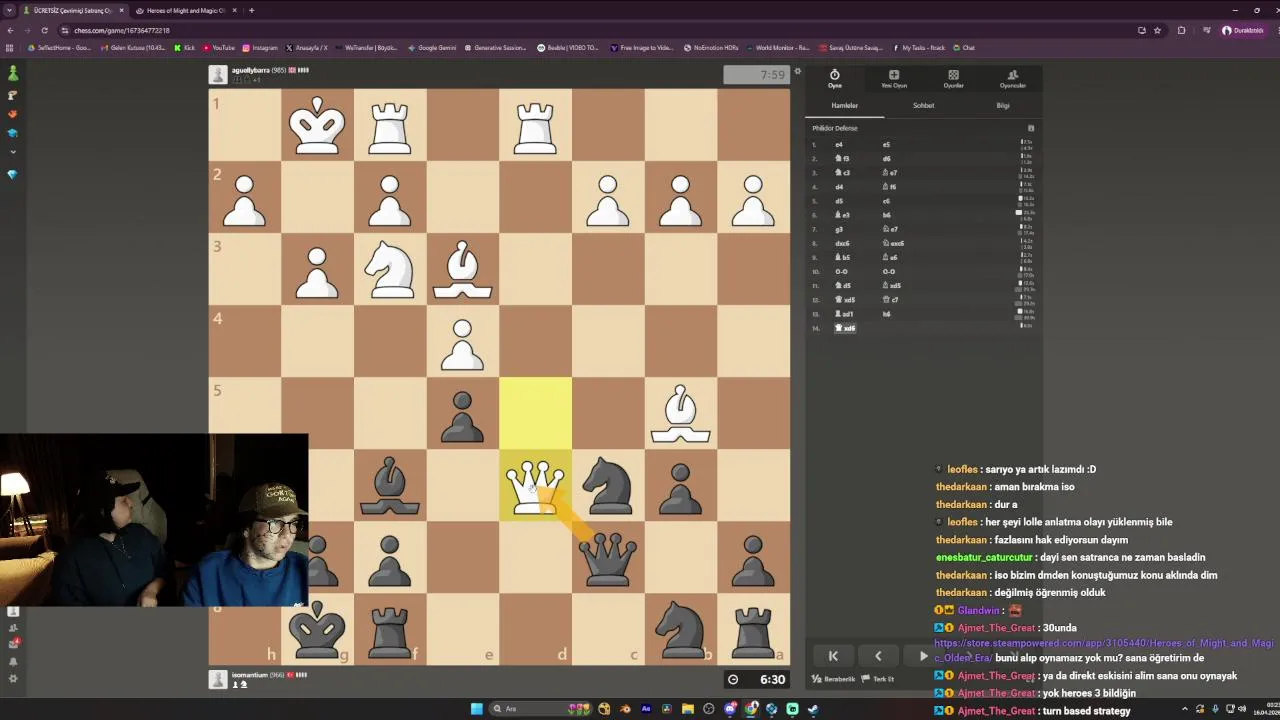Click the top clock showing 7:59
Screen dimensions: 1280x720
click(x=757, y=75)
